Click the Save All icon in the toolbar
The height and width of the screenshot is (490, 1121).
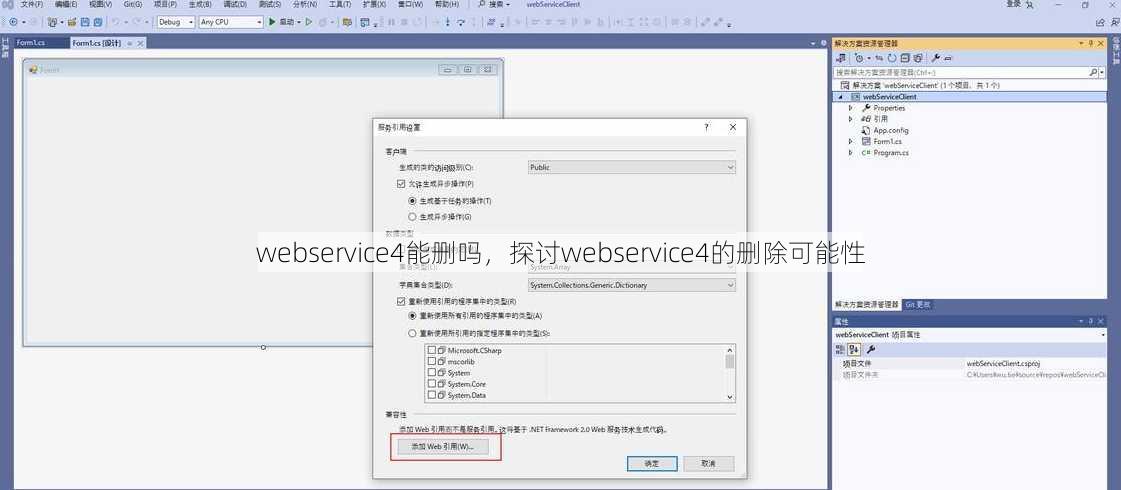[x=98, y=21]
